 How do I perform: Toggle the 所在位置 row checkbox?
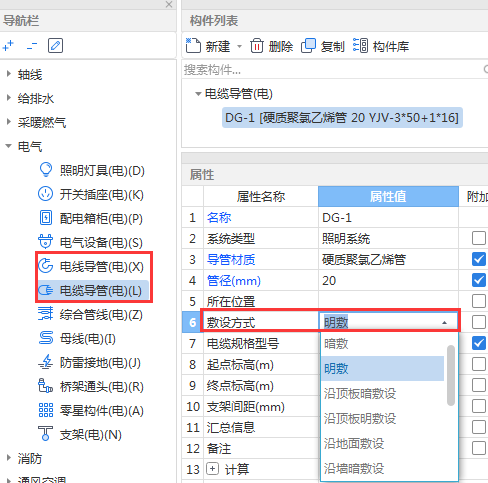click(x=479, y=301)
